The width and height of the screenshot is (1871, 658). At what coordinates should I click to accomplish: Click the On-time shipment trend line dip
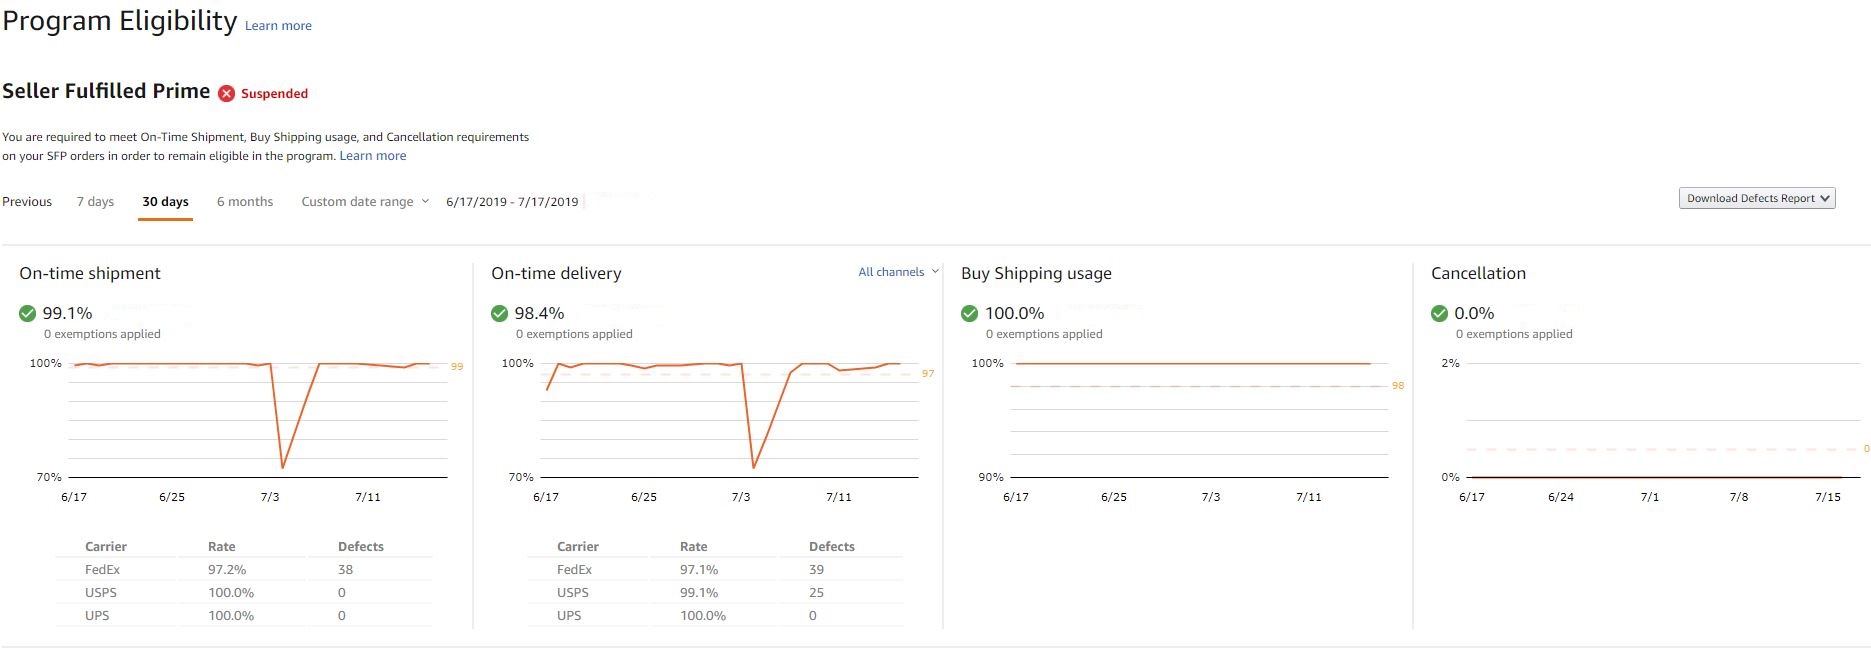click(x=283, y=466)
